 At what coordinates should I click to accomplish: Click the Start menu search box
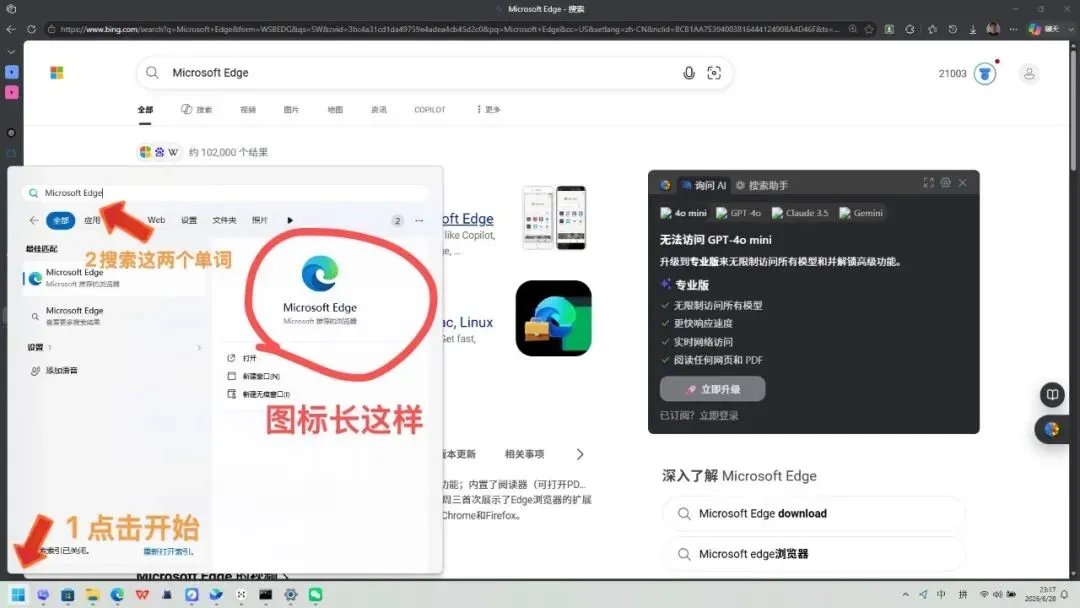[227, 193]
